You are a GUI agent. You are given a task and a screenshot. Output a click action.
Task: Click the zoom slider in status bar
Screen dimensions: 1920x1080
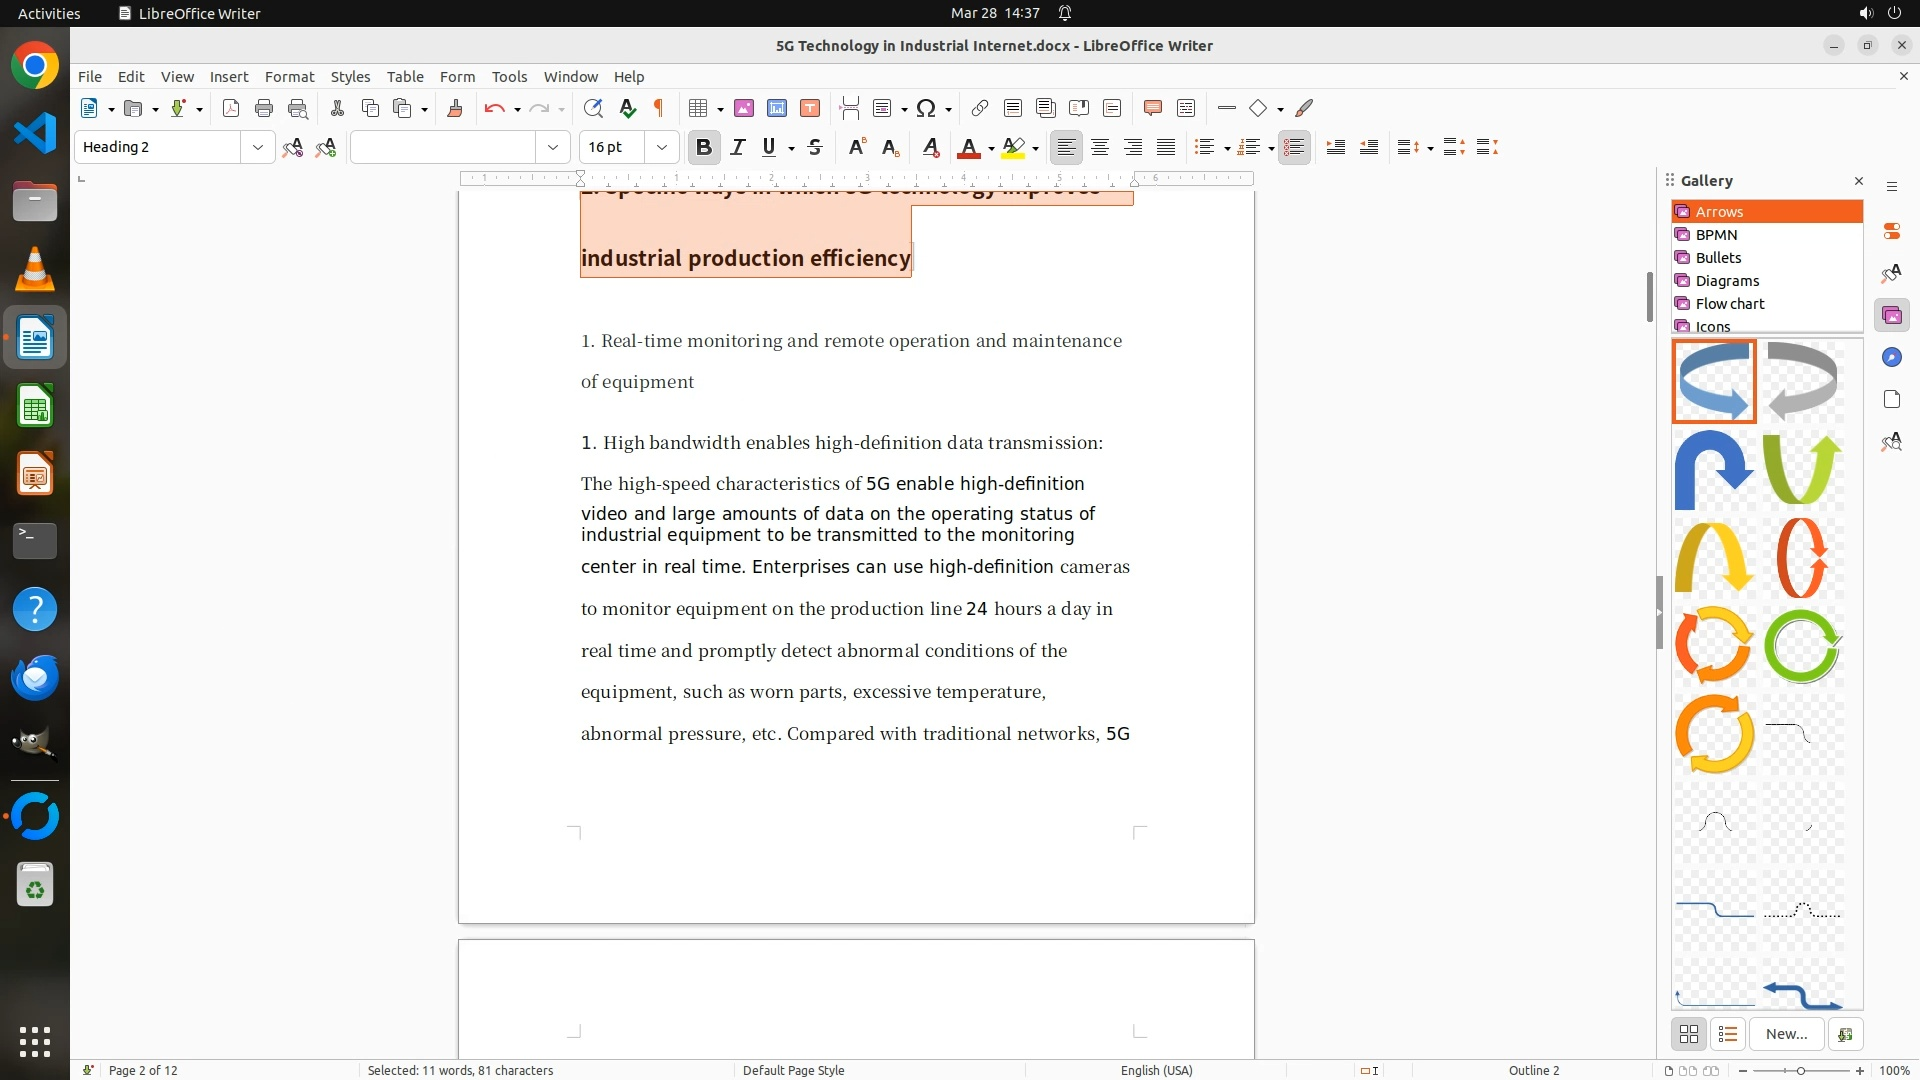click(x=1801, y=1070)
